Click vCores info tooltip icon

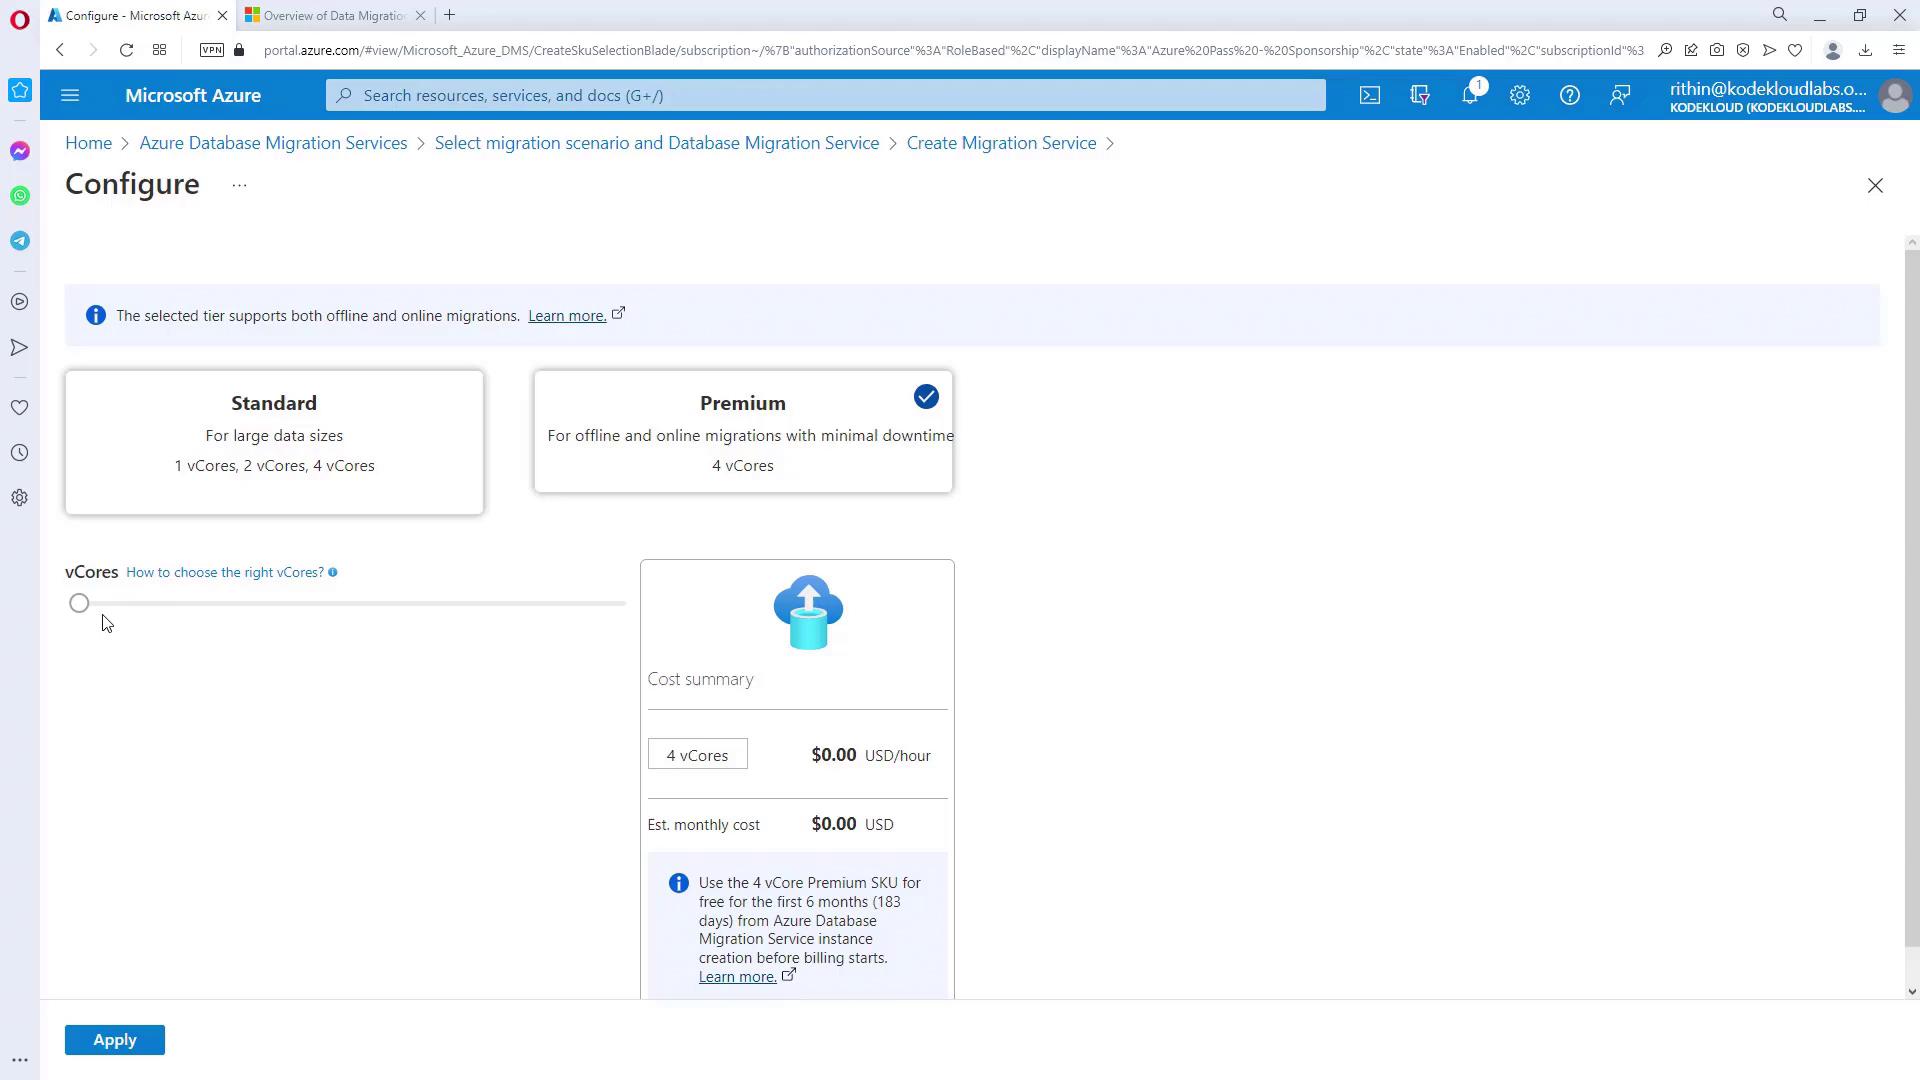pyautogui.click(x=333, y=573)
